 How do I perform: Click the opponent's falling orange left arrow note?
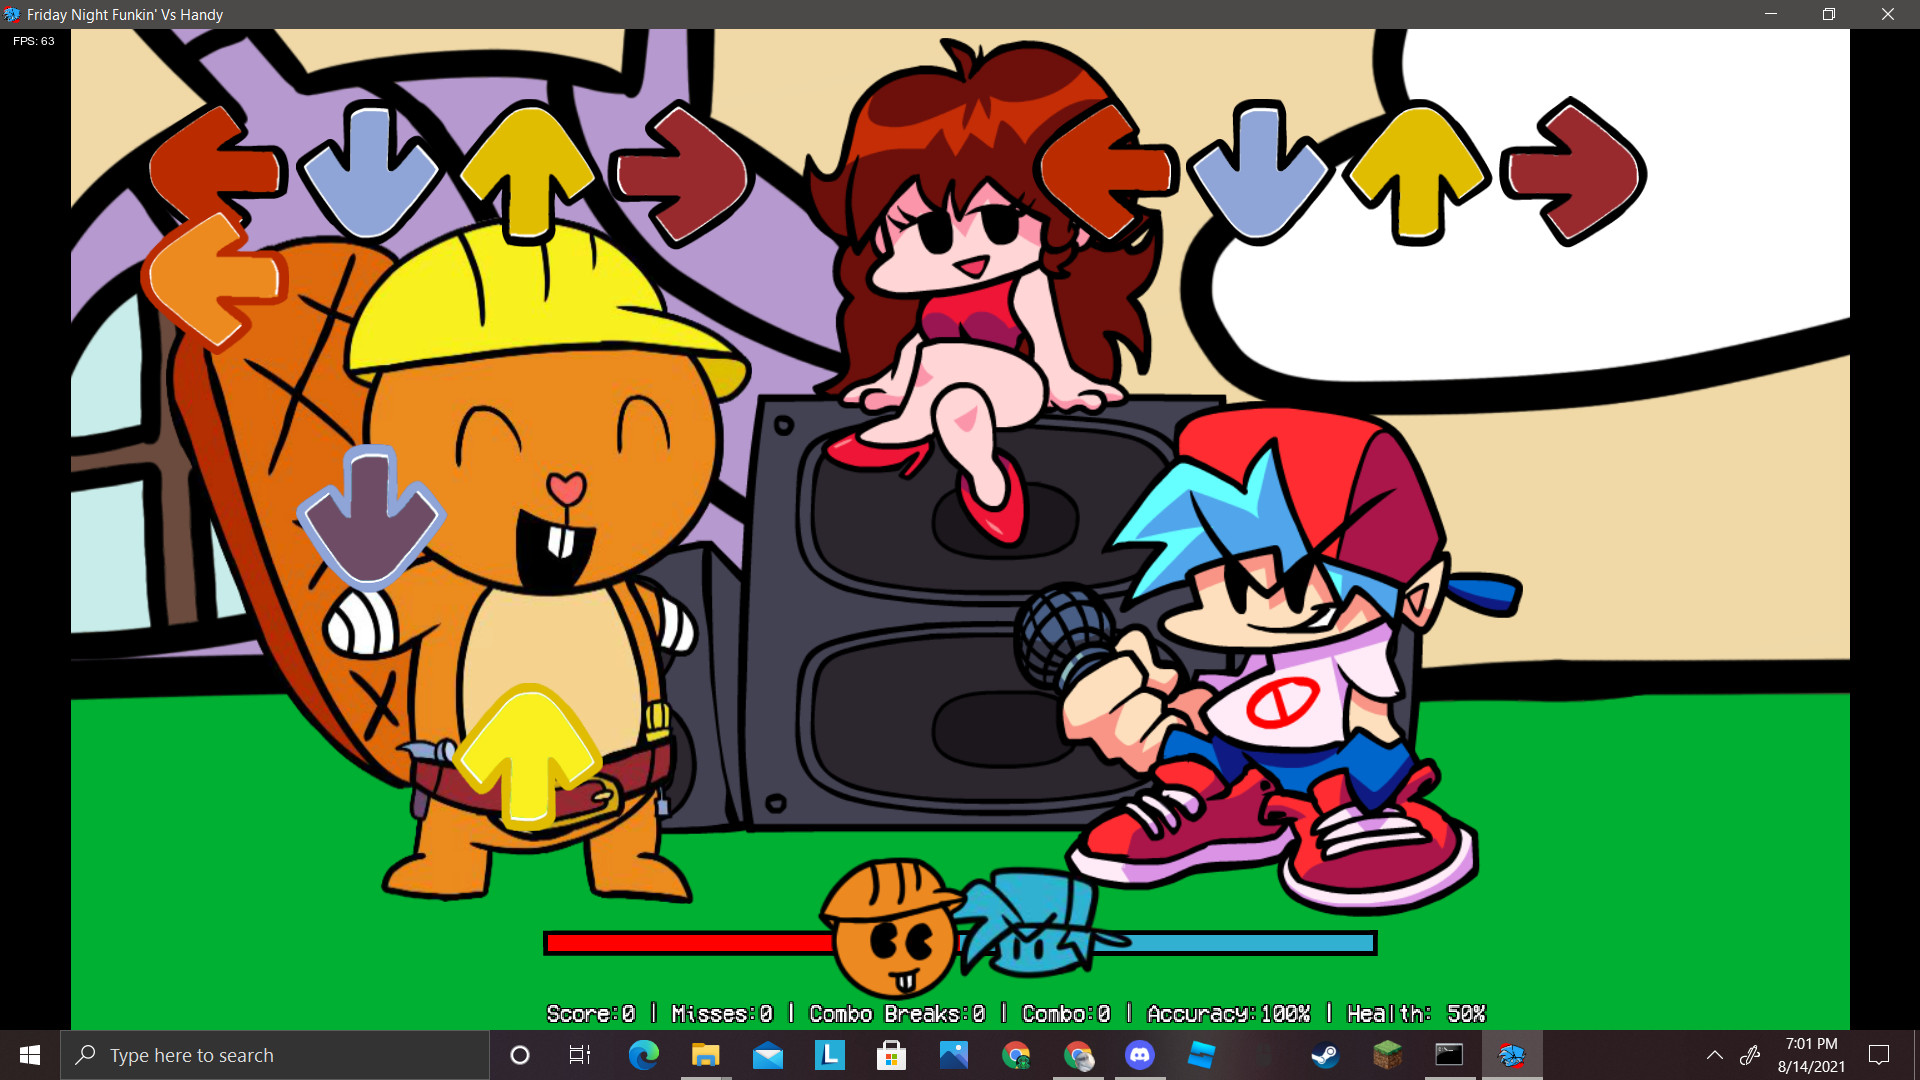(213, 281)
